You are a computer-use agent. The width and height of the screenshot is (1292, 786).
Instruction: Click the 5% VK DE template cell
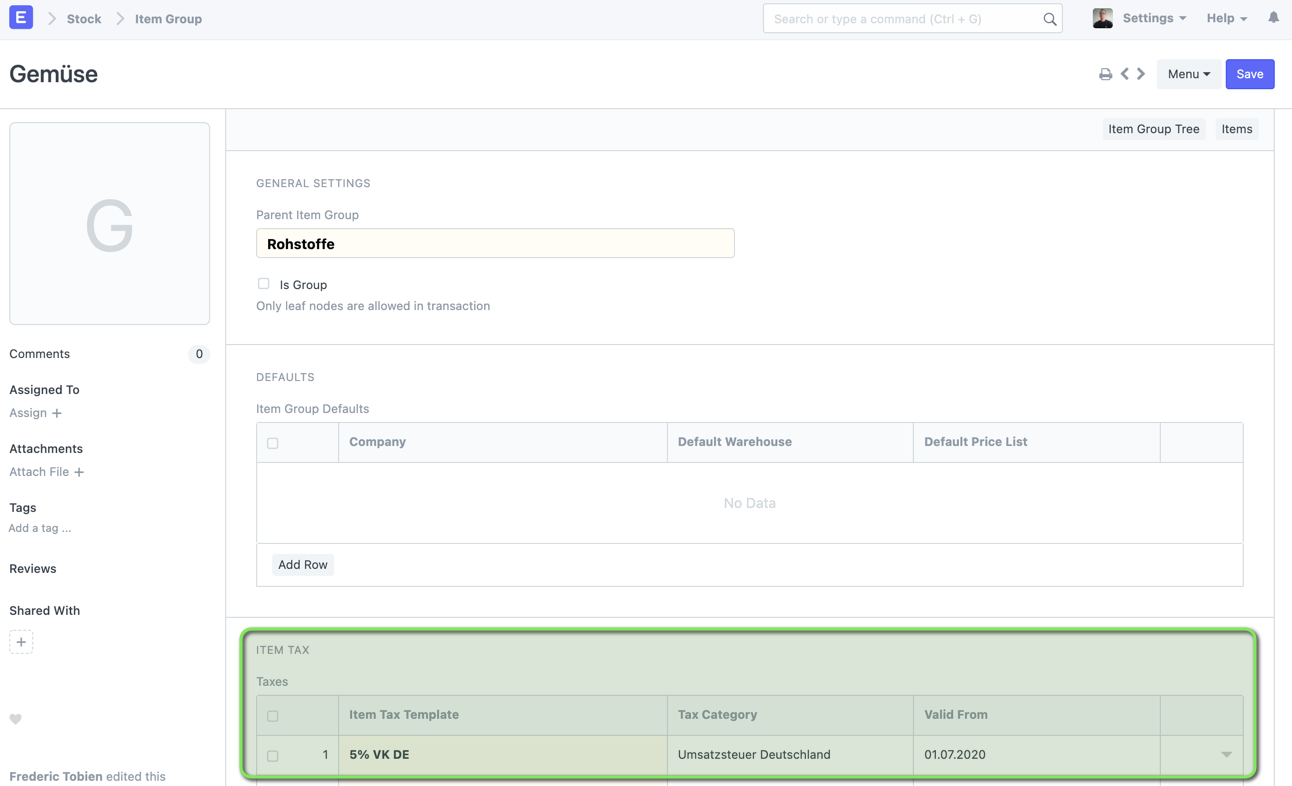pos(503,755)
